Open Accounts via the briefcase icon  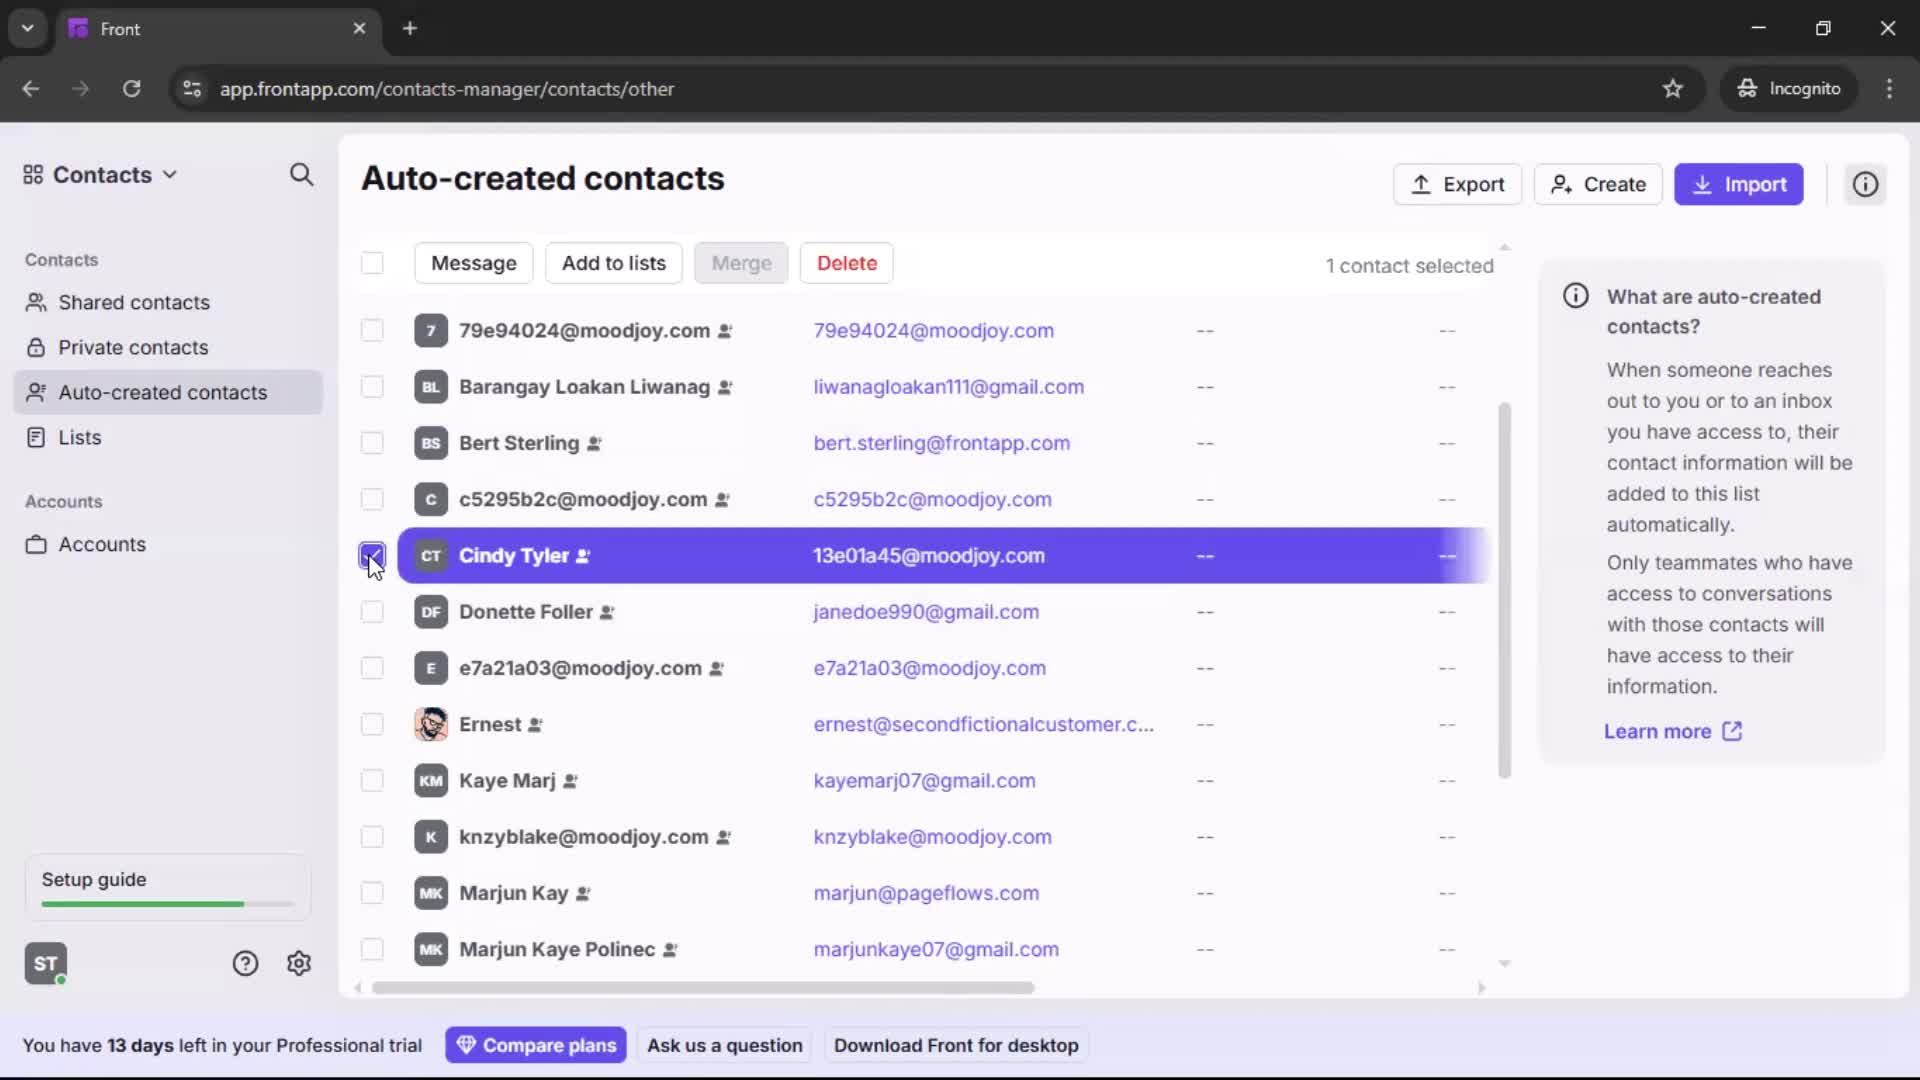coord(100,545)
